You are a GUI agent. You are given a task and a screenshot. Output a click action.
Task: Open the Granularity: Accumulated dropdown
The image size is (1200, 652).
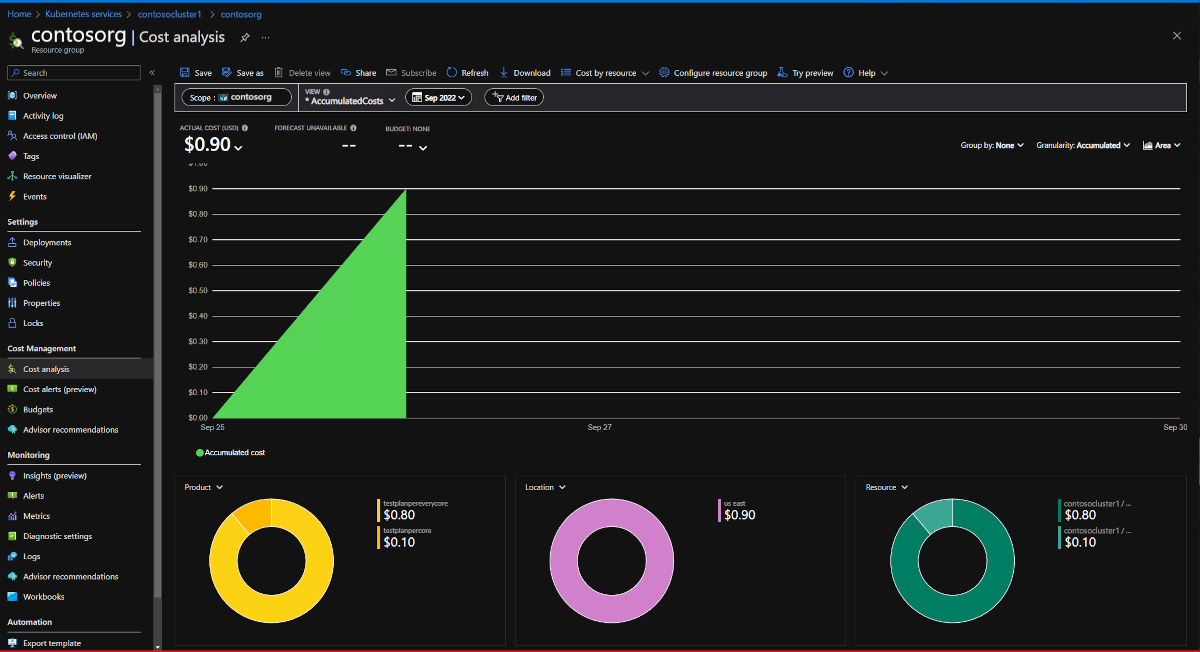(x=1082, y=144)
